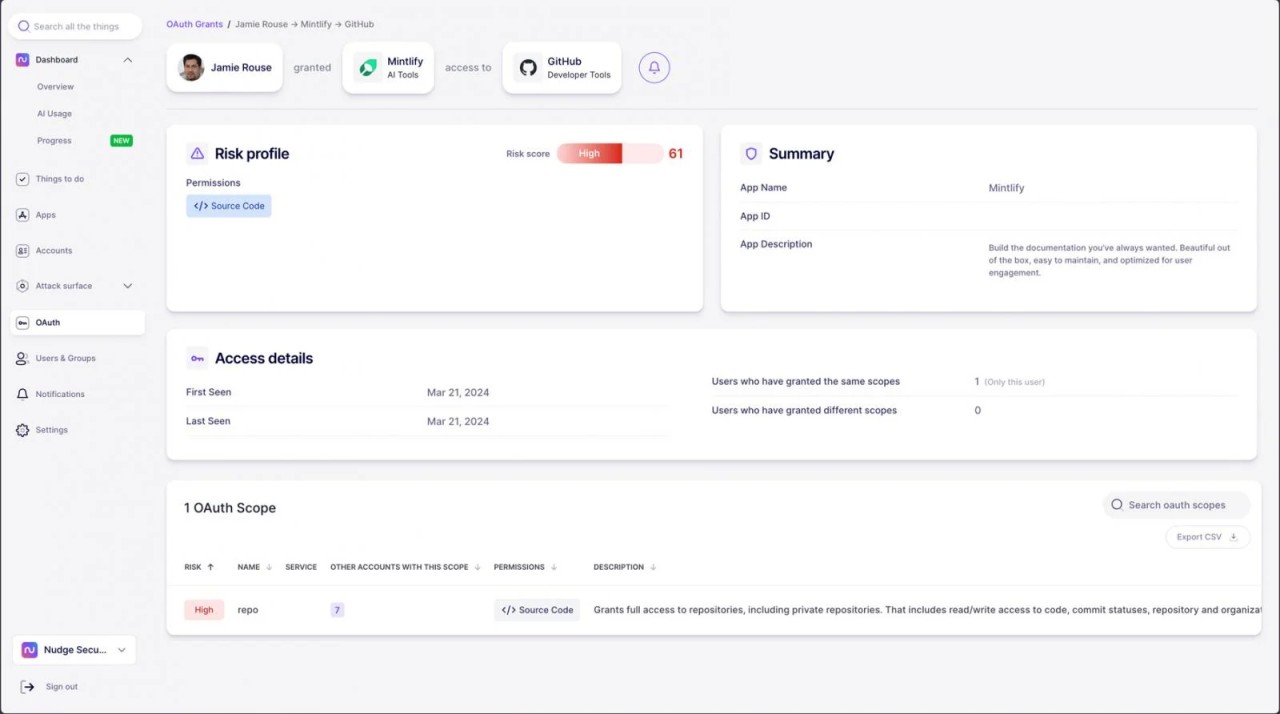Go to AI Usage page
The height and width of the screenshot is (714, 1280).
[x=55, y=114]
